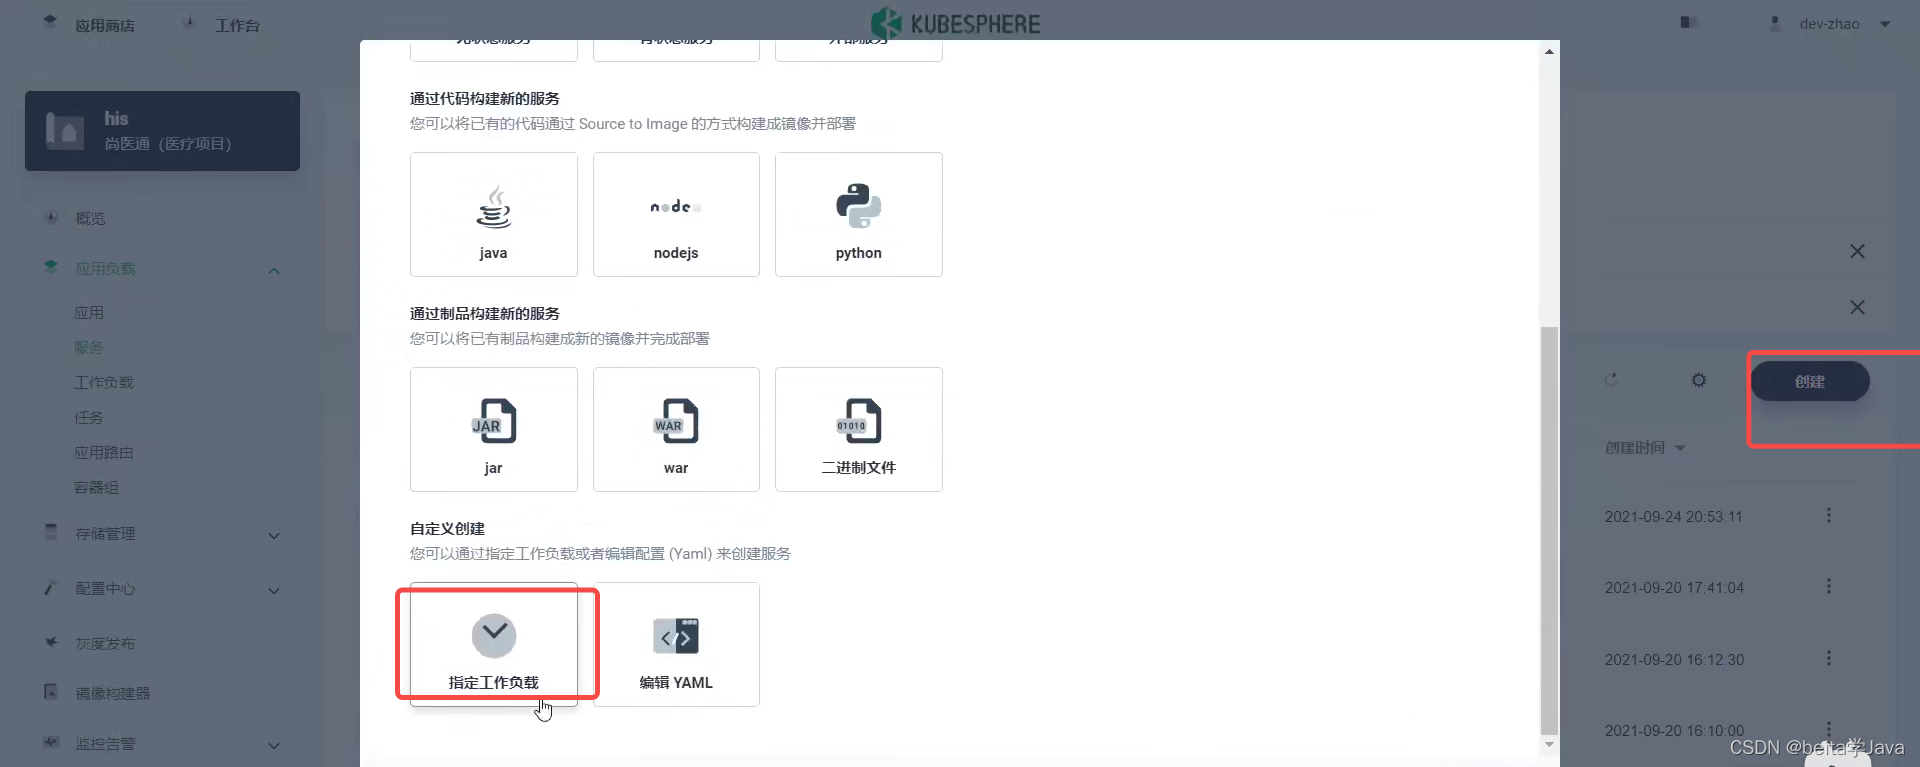This screenshot has height=767, width=1920.
Task: Expand the 监控告警 sidebar section
Action: (x=273, y=745)
